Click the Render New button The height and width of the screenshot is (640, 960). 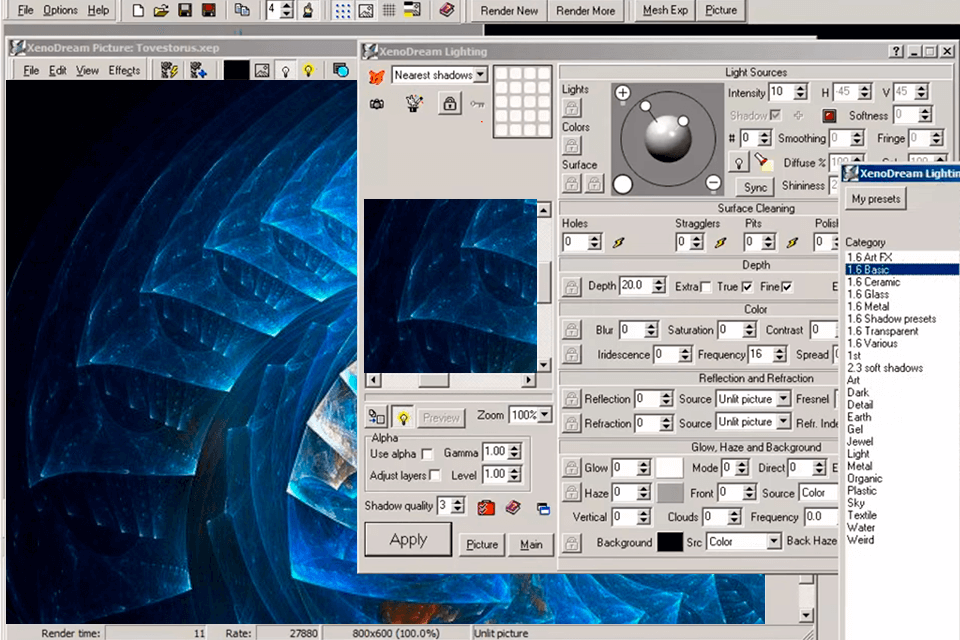point(509,11)
